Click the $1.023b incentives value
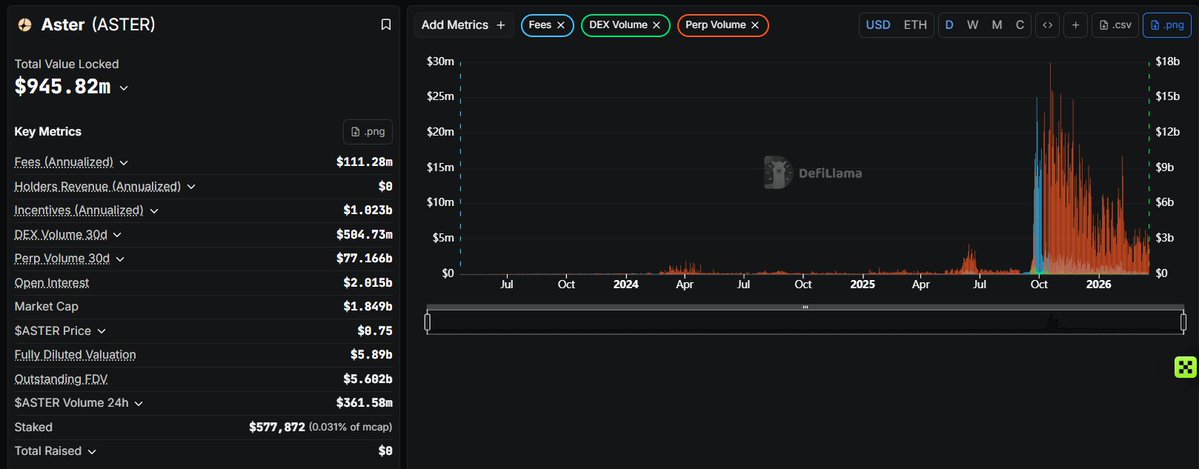 (368, 210)
